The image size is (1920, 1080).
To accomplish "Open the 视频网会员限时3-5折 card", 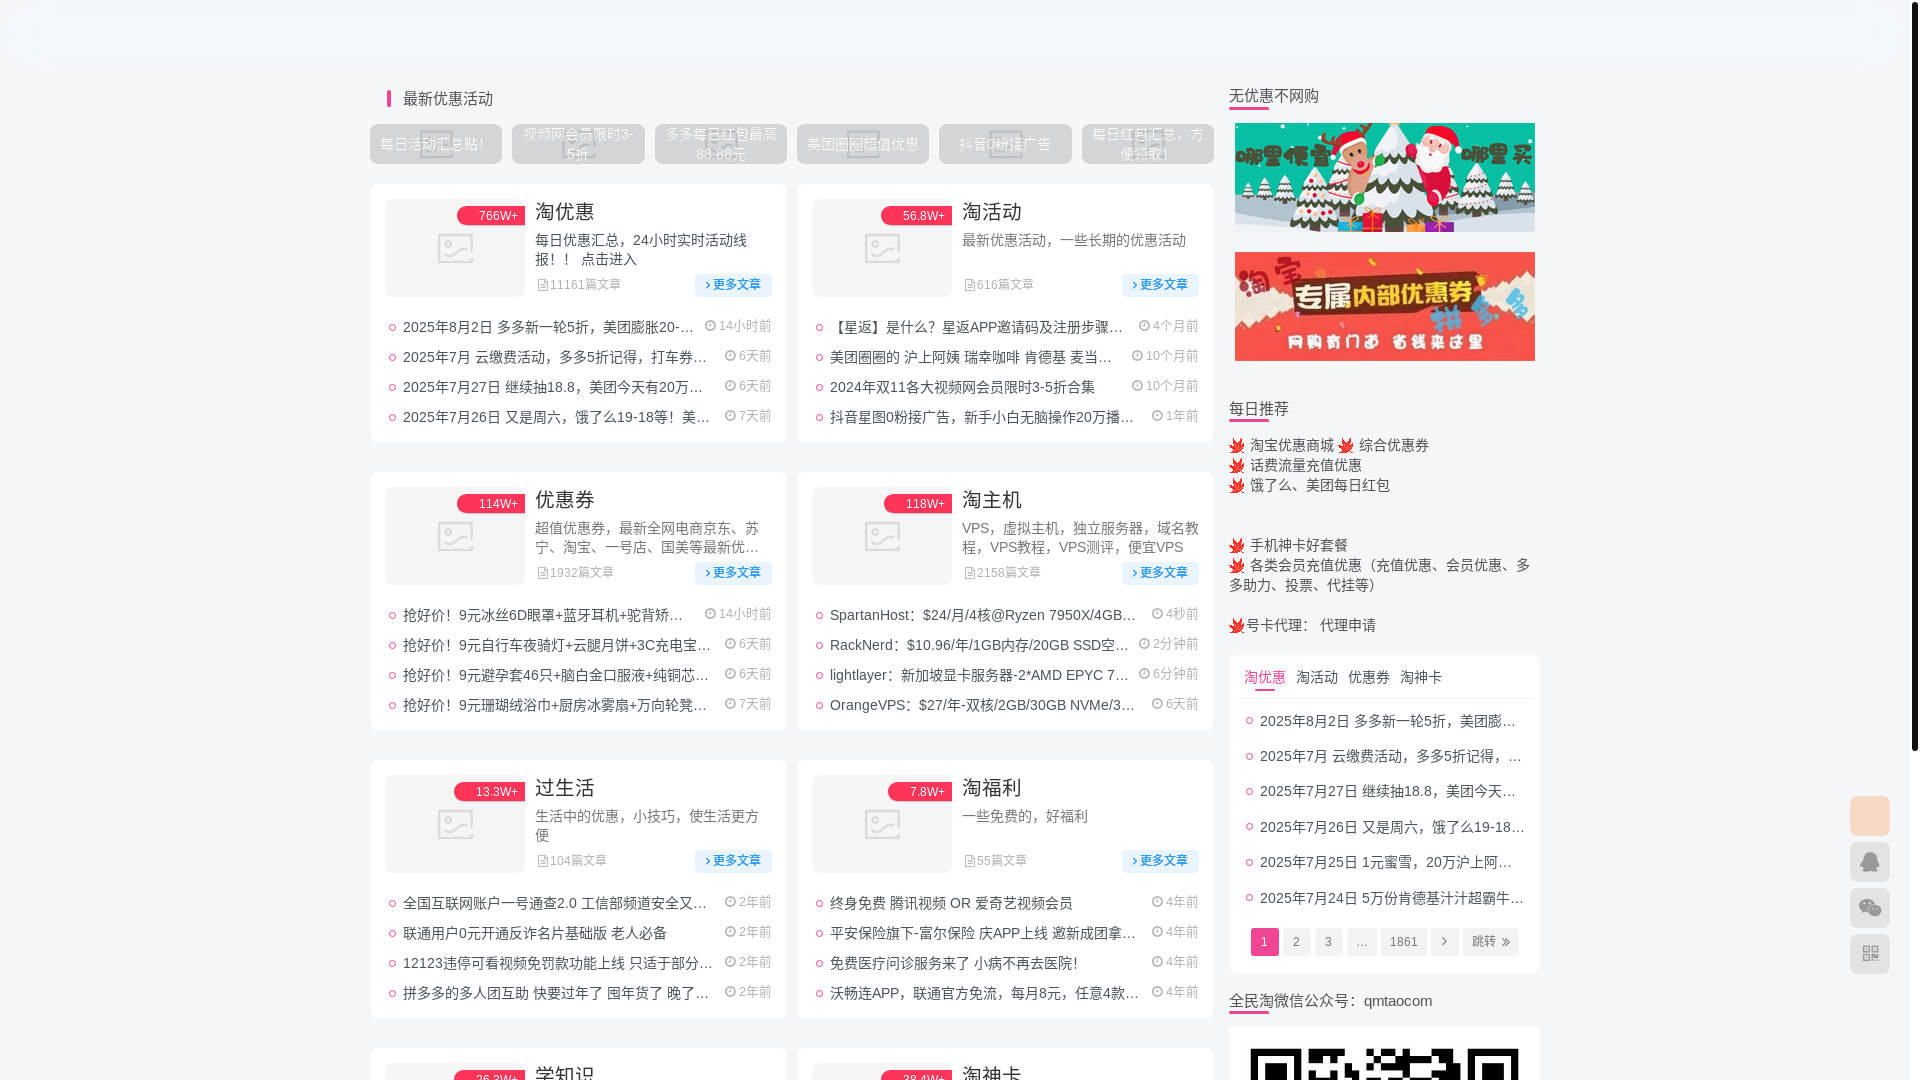I will 578,144.
